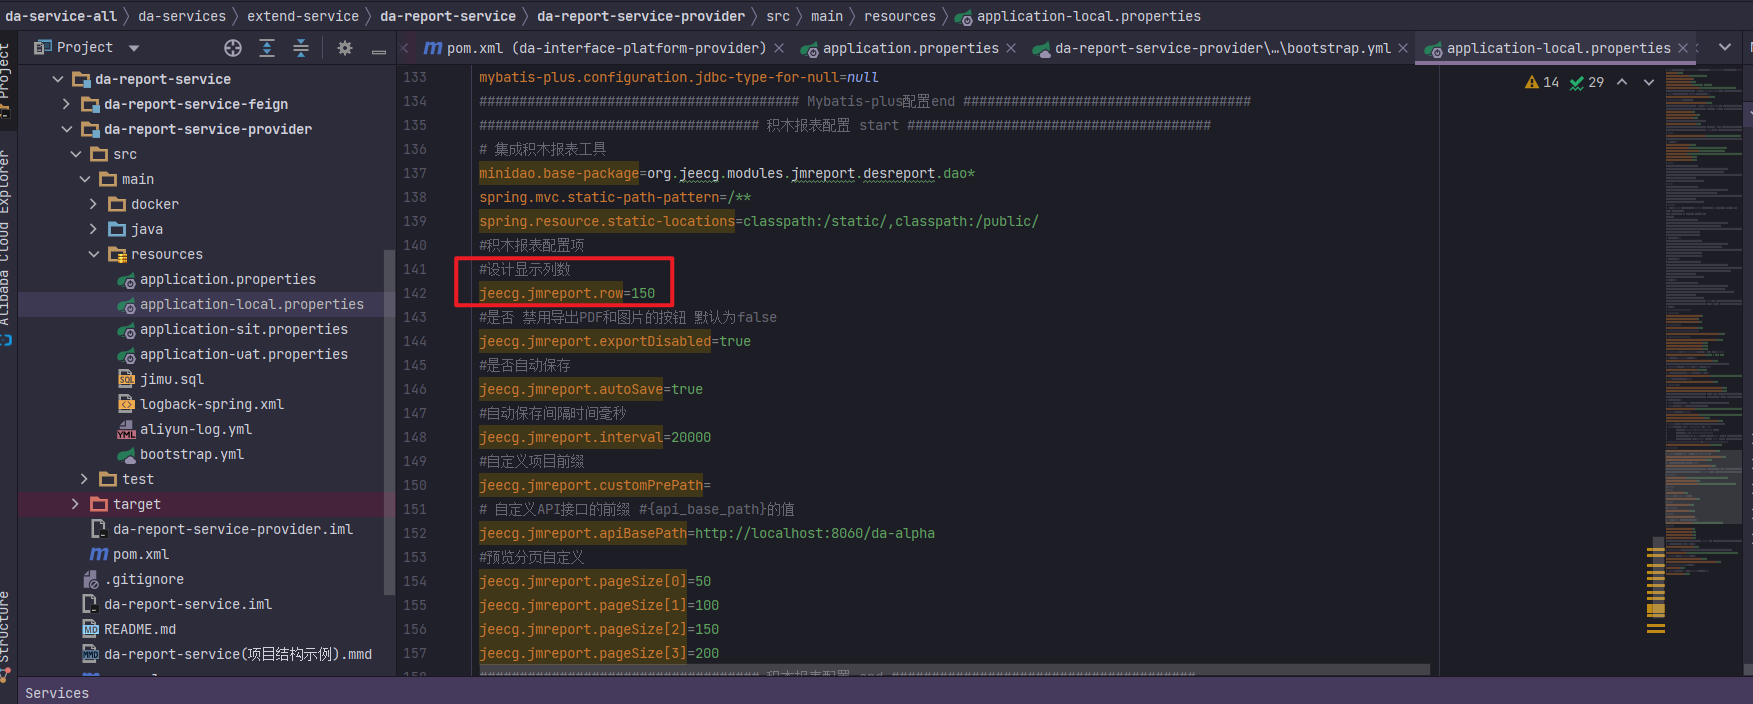Close the bootstrap.yml editor tab
1753x704 pixels.
tap(1403, 48)
